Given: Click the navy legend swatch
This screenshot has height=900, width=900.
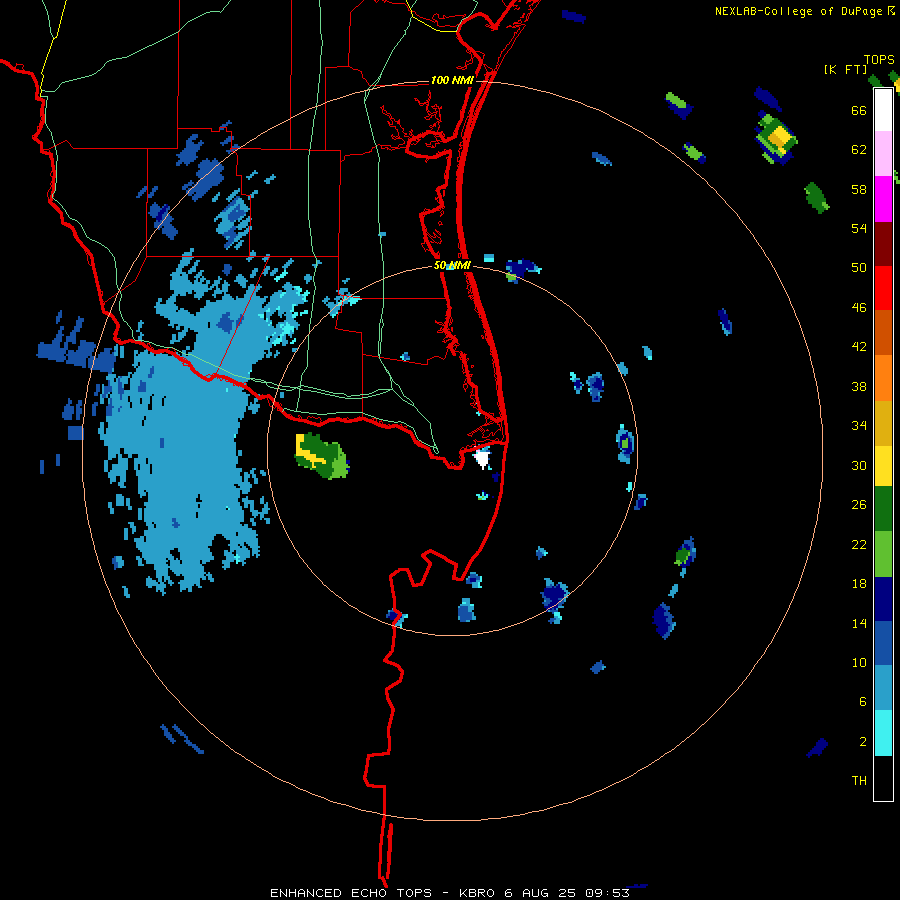Looking at the screenshot, I should tap(883, 599).
